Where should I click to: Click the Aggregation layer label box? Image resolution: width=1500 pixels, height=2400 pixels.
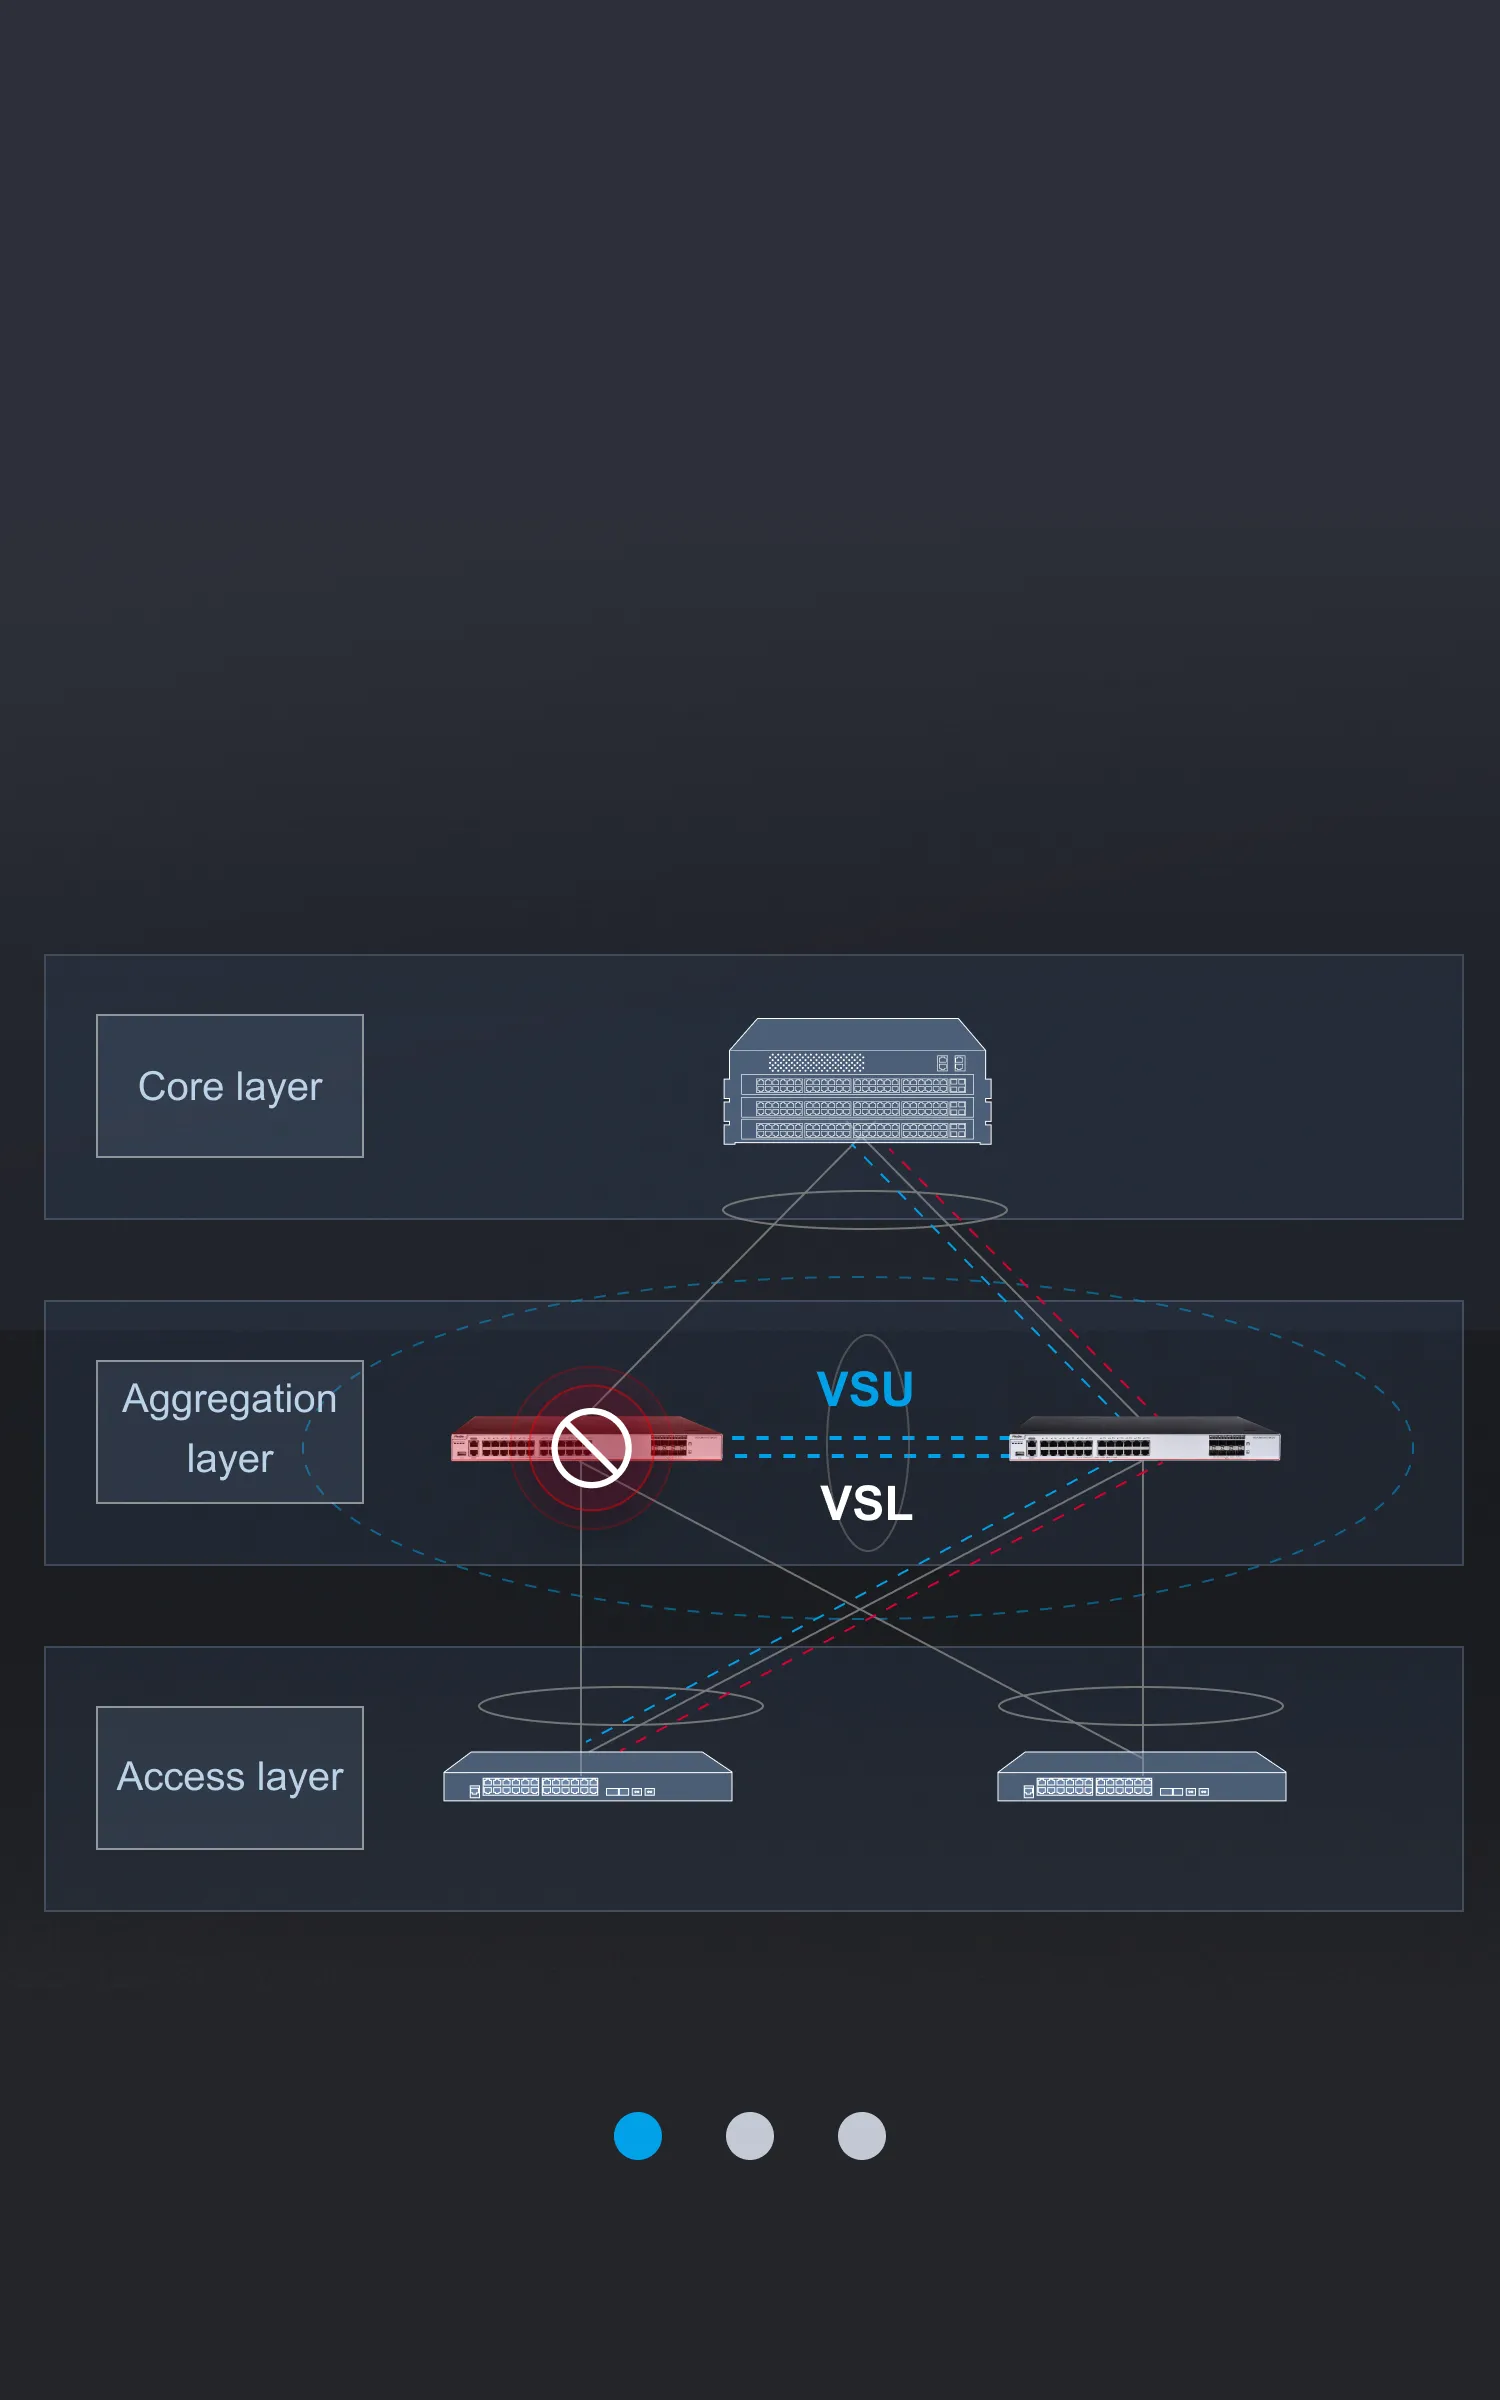(230, 1432)
